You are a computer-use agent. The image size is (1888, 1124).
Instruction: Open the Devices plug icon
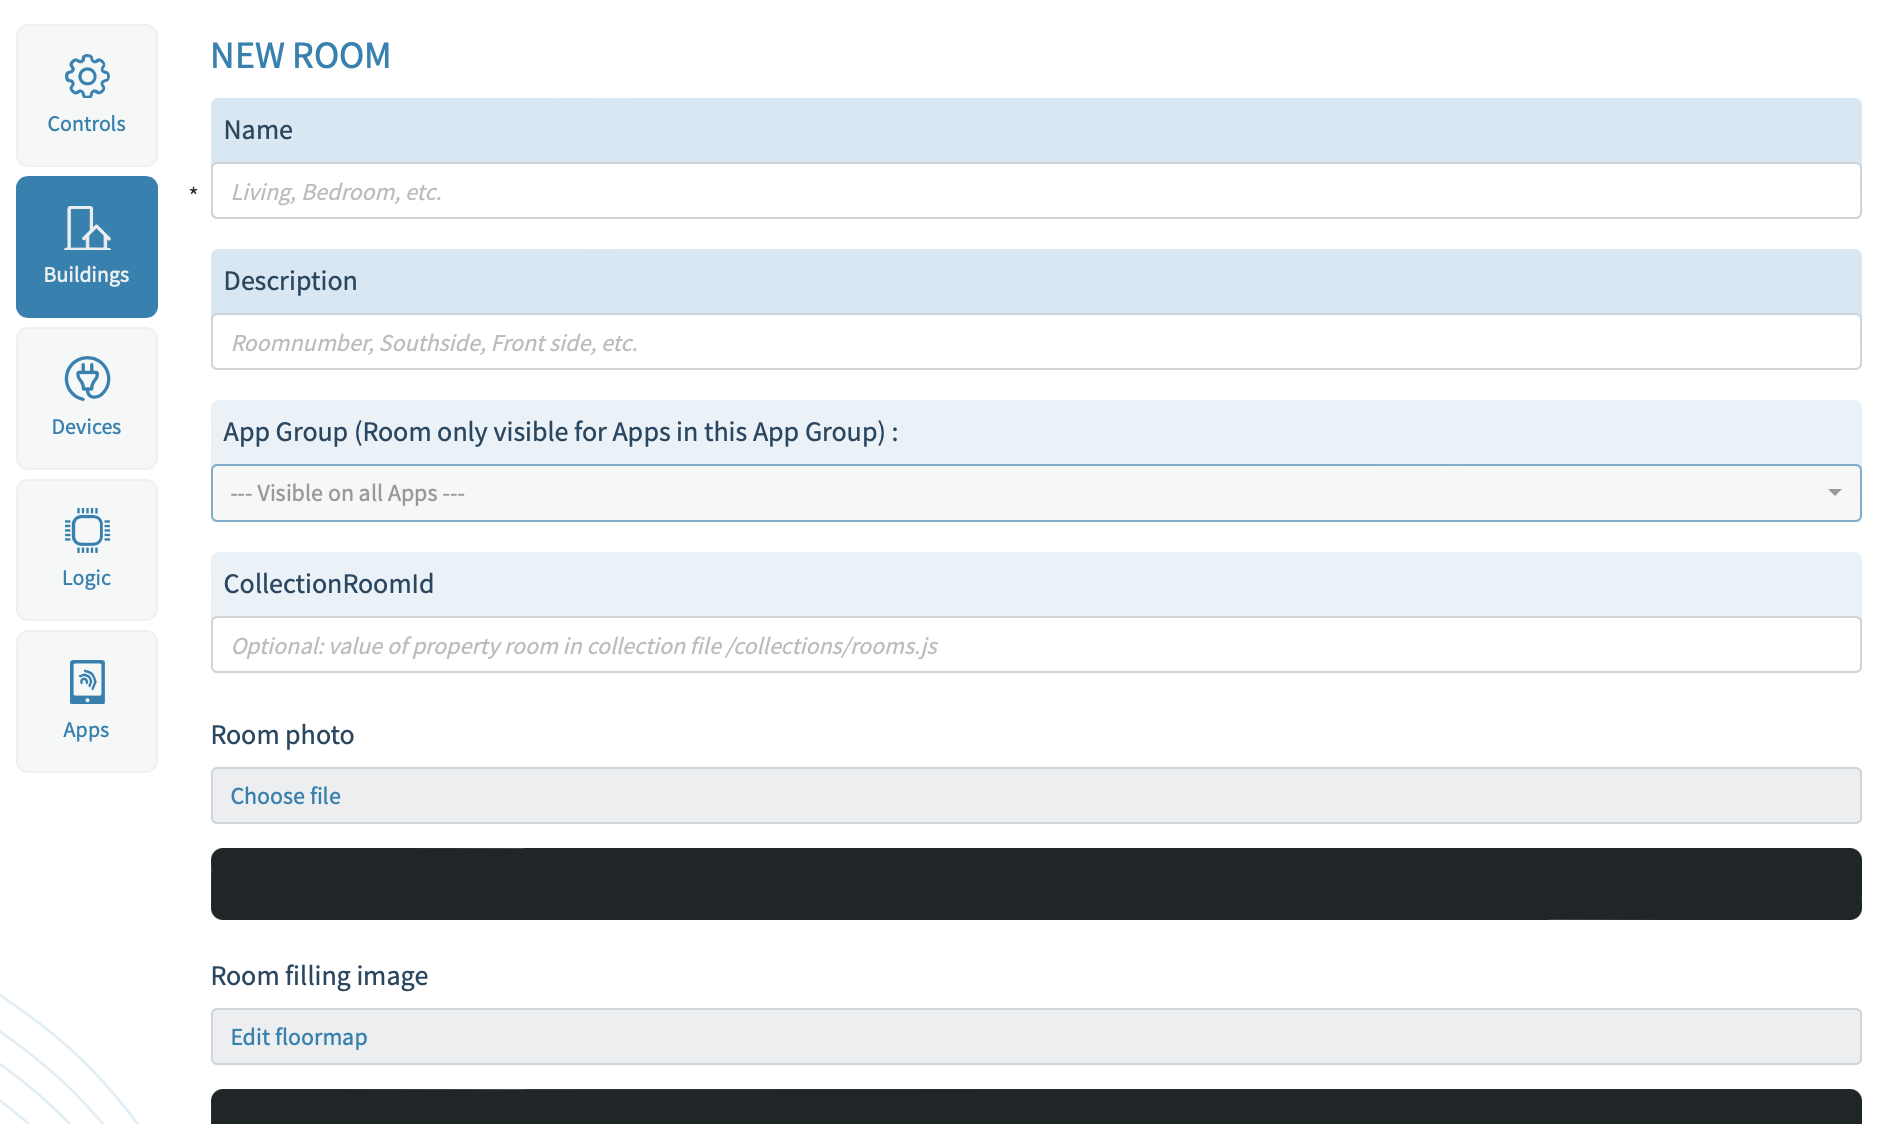(87, 379)
